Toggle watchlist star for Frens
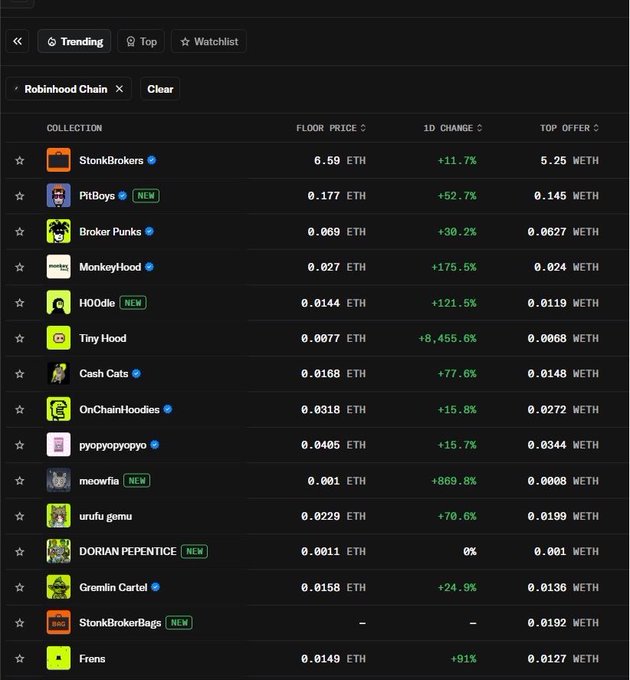 [20, 658]
